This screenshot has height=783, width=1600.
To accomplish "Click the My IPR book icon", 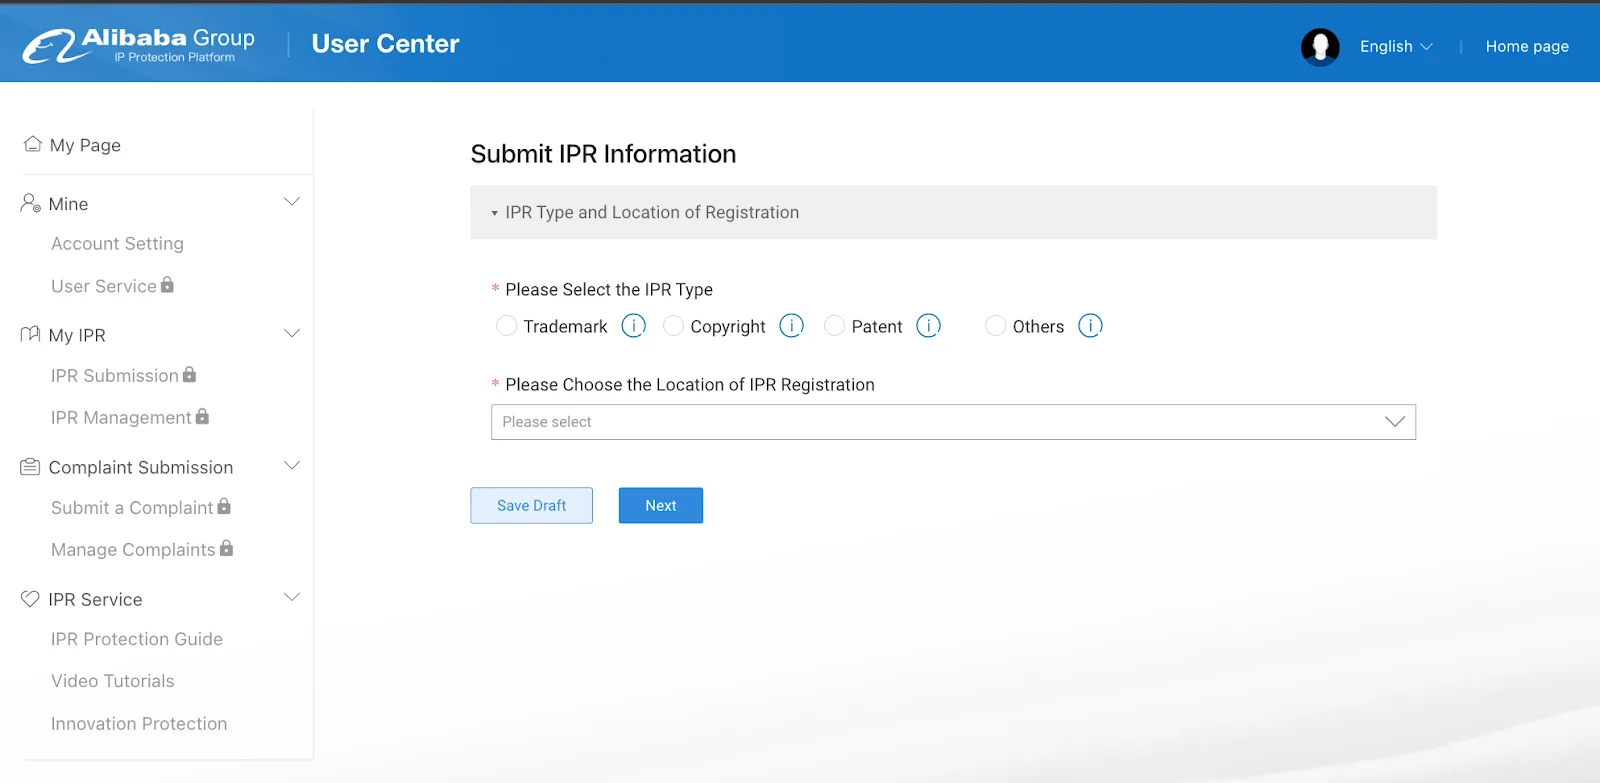I will coord(31,334).
